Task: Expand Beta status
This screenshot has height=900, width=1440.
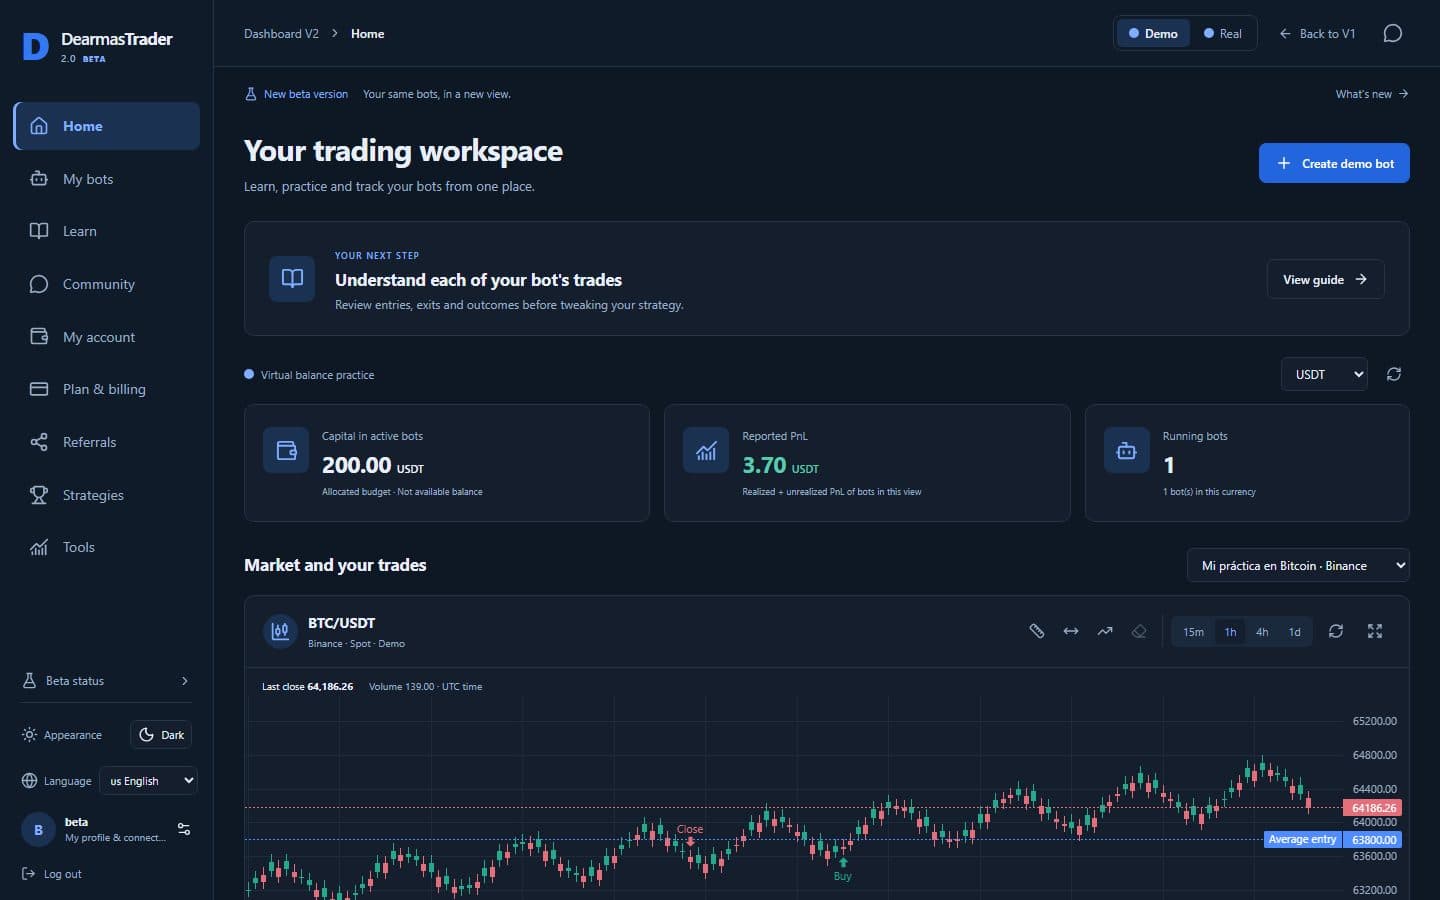Action: pos(106,681)
